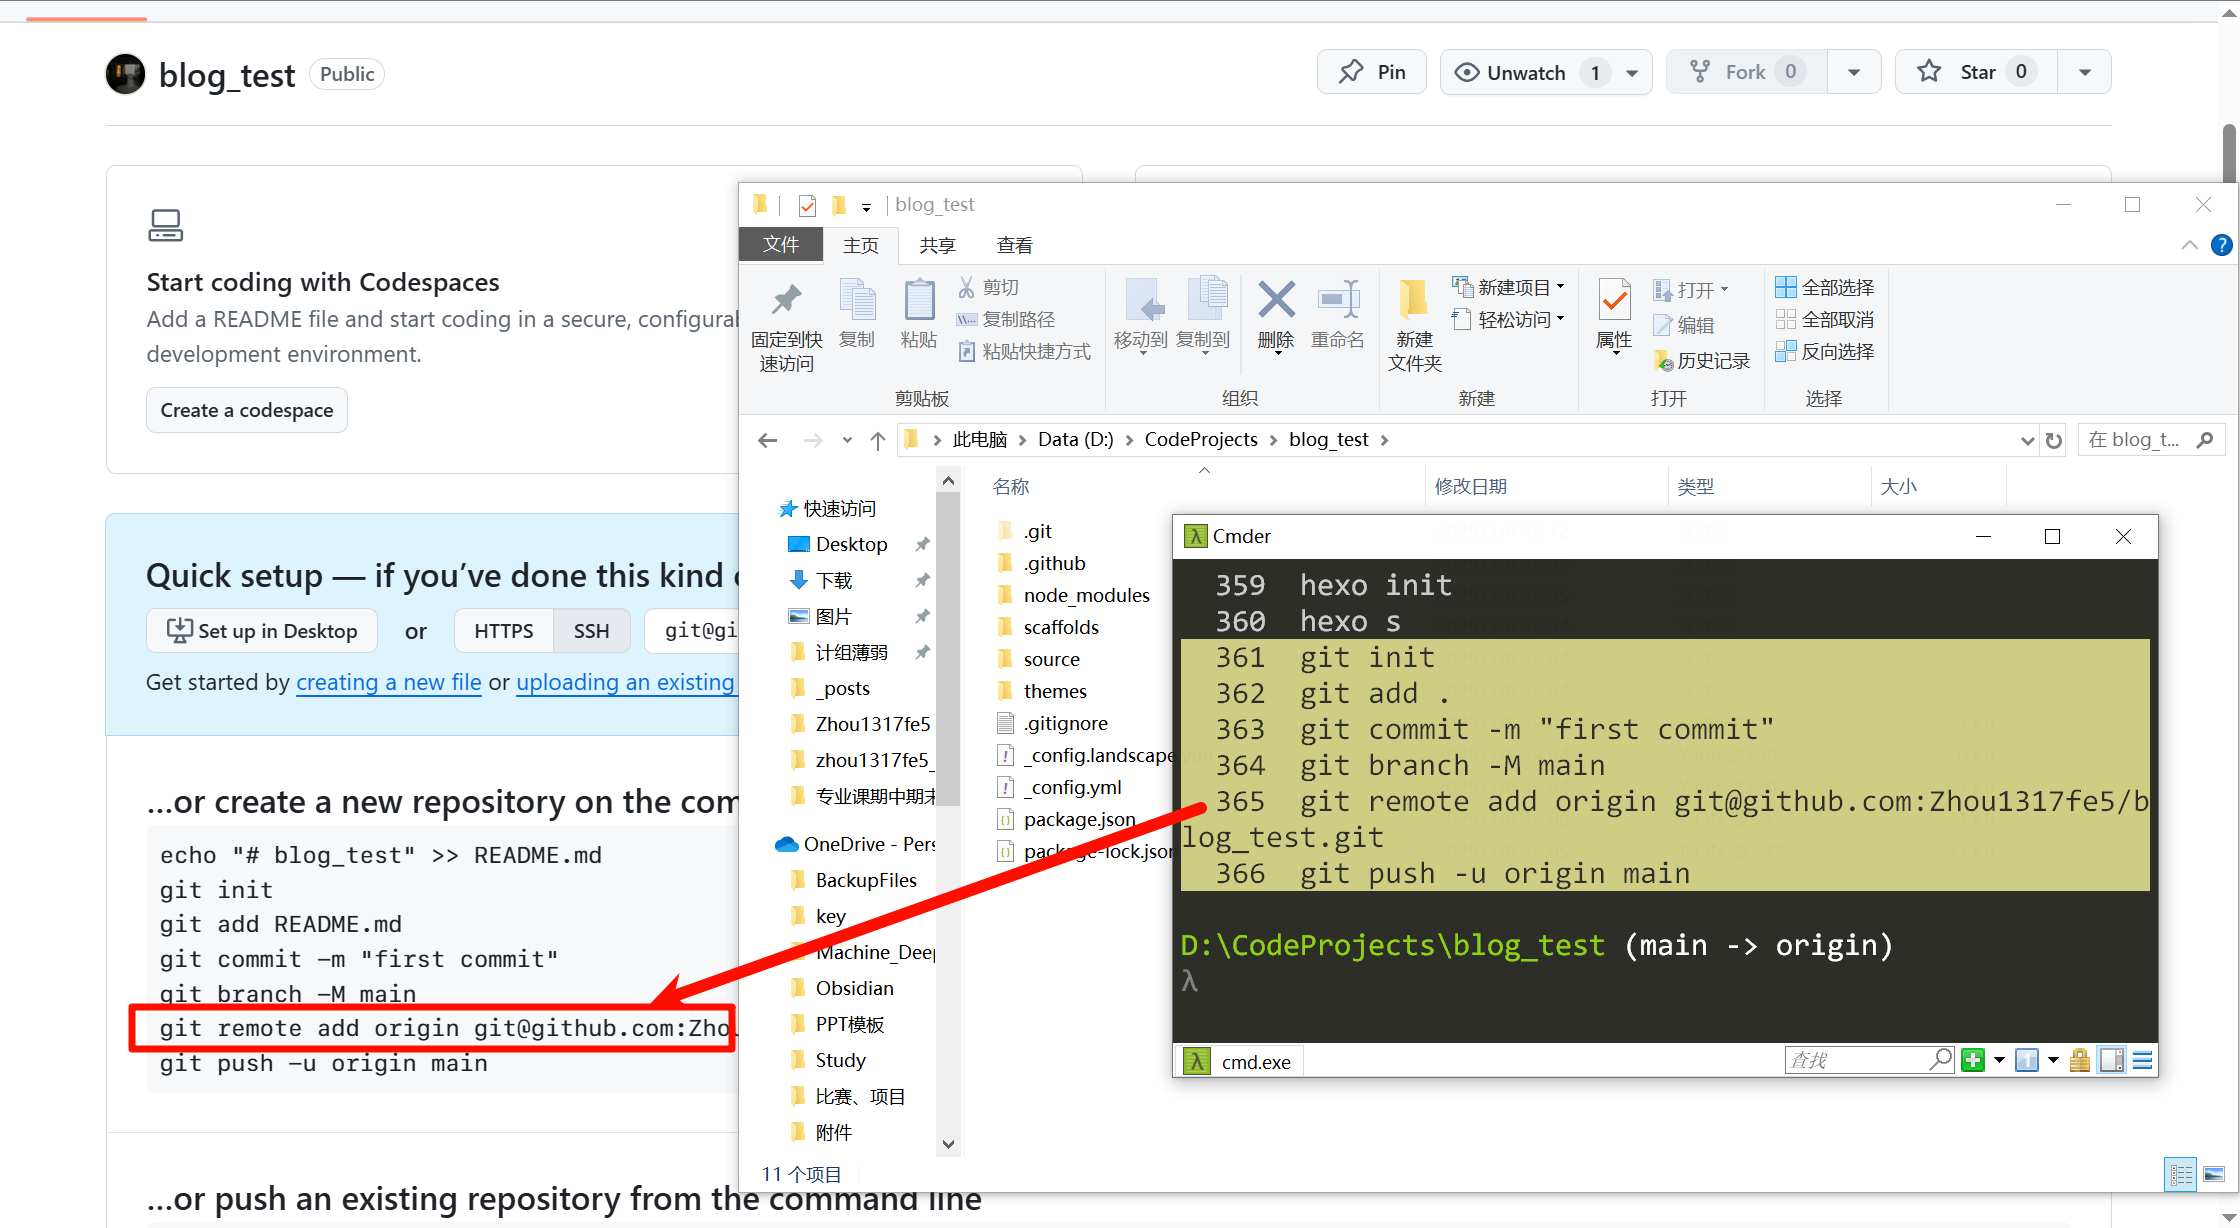Click the Pin repository button
The height and width of the screenshot is (1228, 2240).
click(x=1372, y=72)
